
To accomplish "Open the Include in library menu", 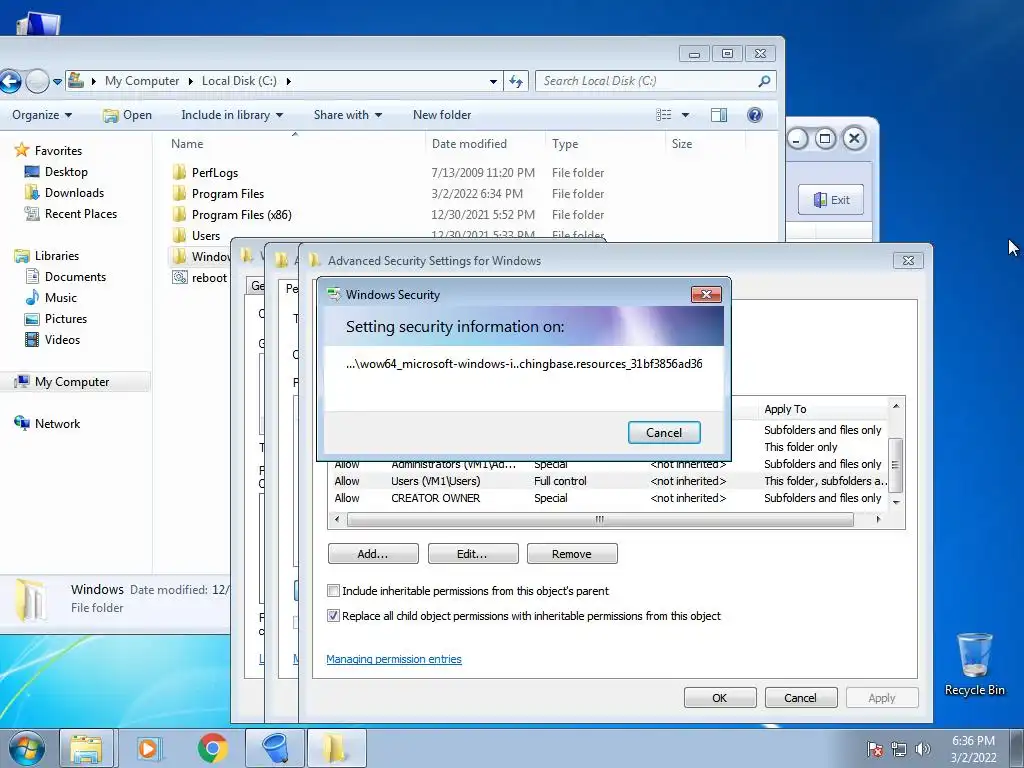I will [232, 115].
